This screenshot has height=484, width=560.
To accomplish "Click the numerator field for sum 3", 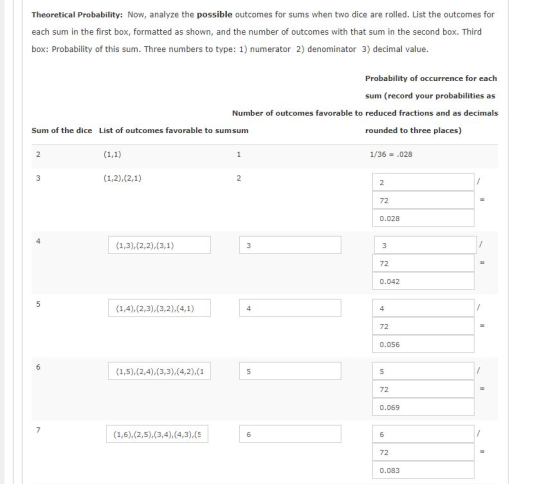I will click(423, 182).
